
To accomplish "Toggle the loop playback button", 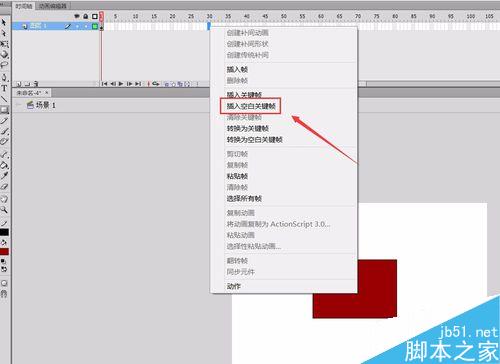I will [x=156, y=84].
